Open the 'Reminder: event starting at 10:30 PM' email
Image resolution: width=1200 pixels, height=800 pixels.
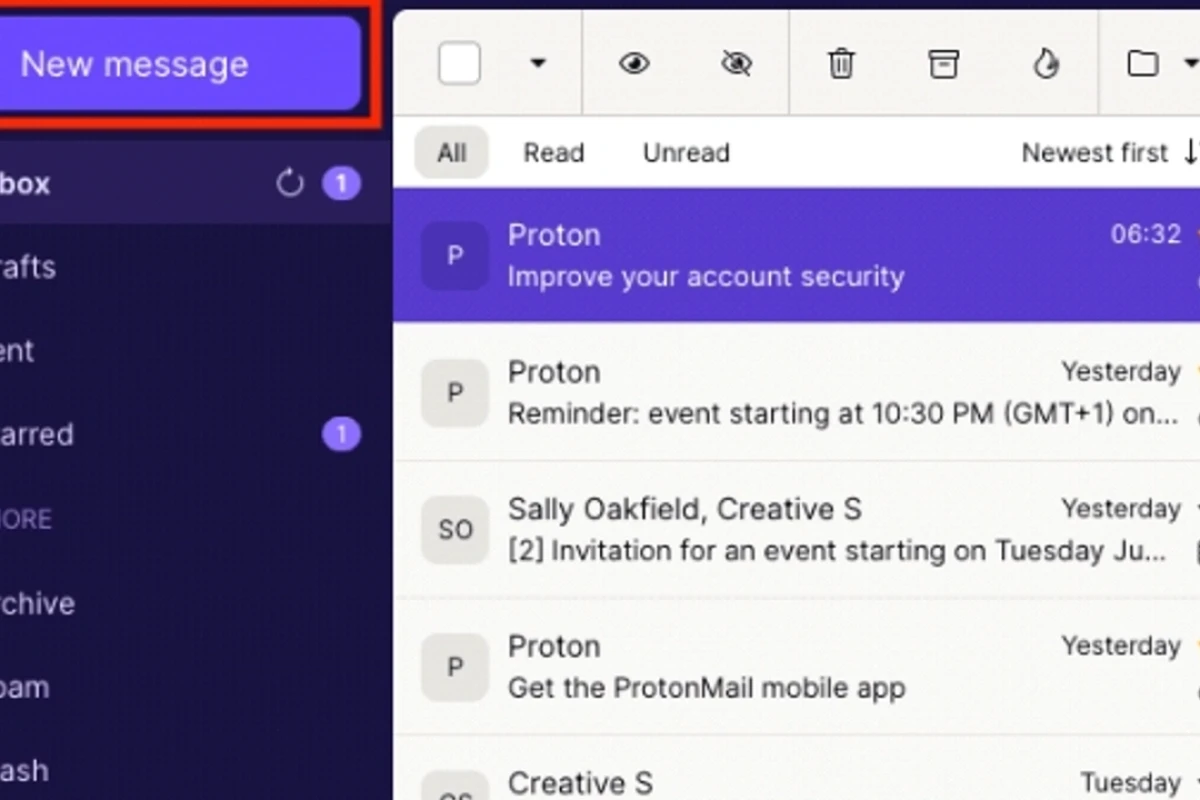click(x=797, y=392)
